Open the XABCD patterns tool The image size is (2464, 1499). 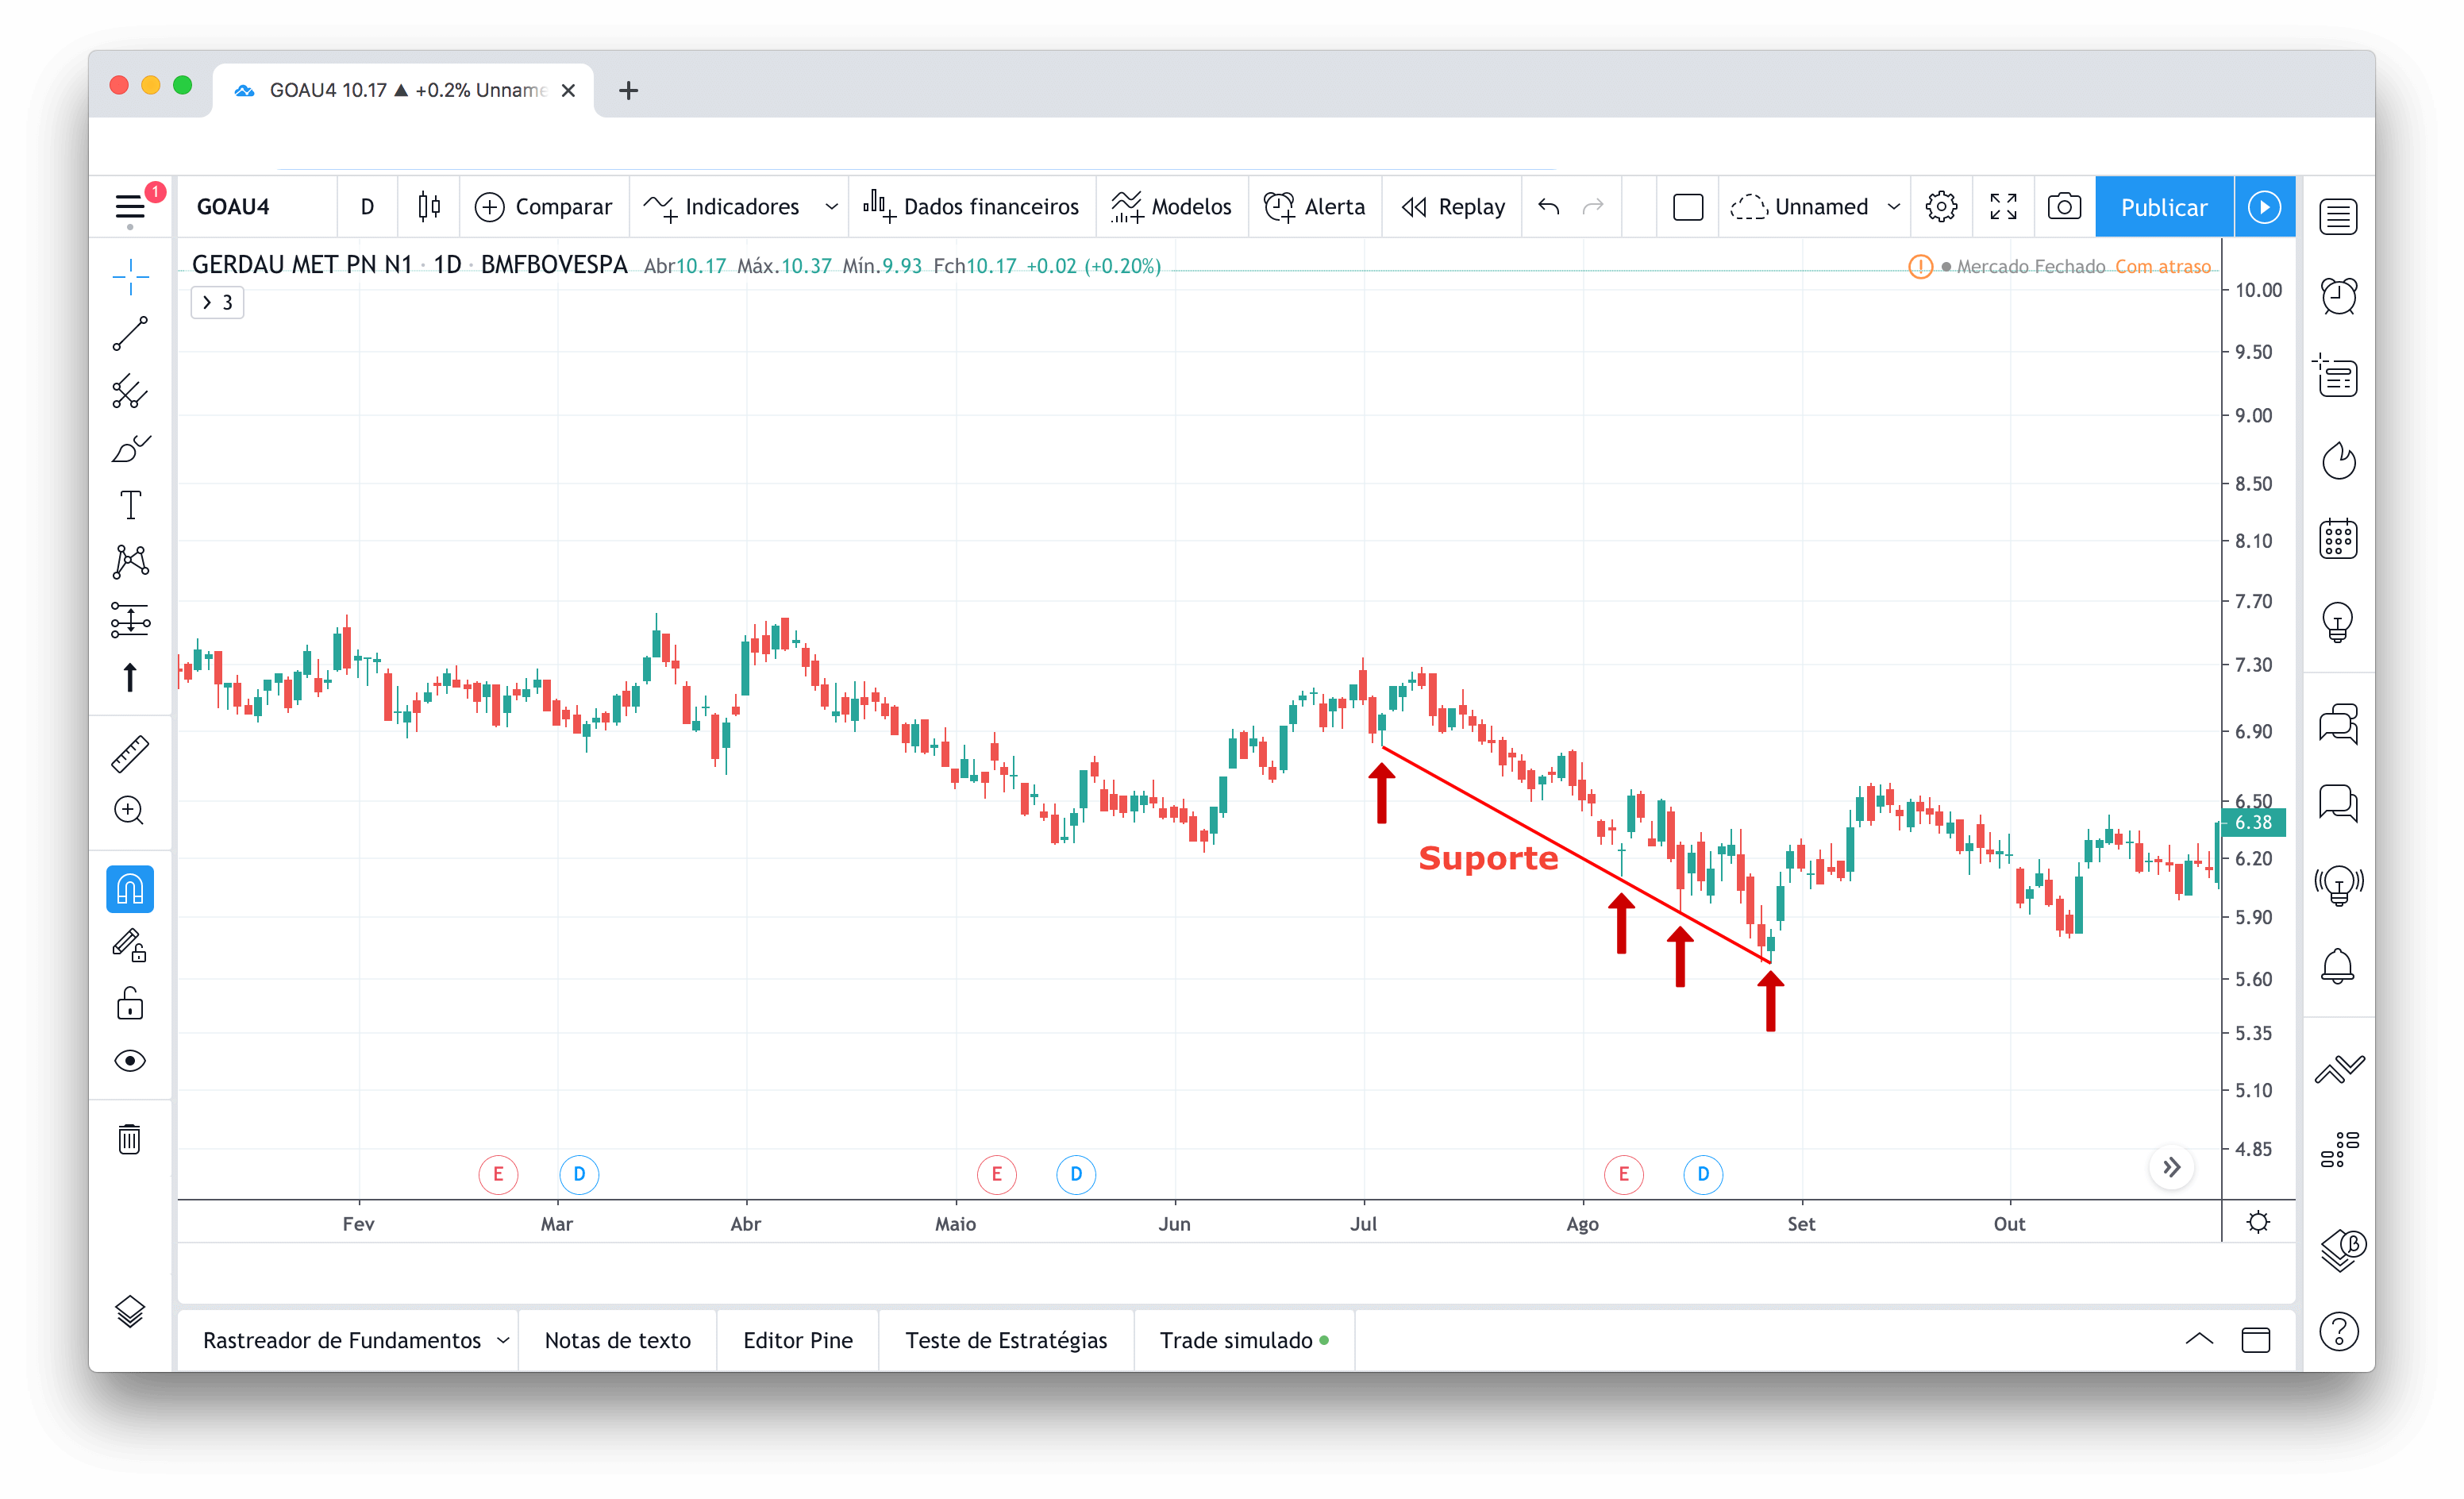click(130, 562)
